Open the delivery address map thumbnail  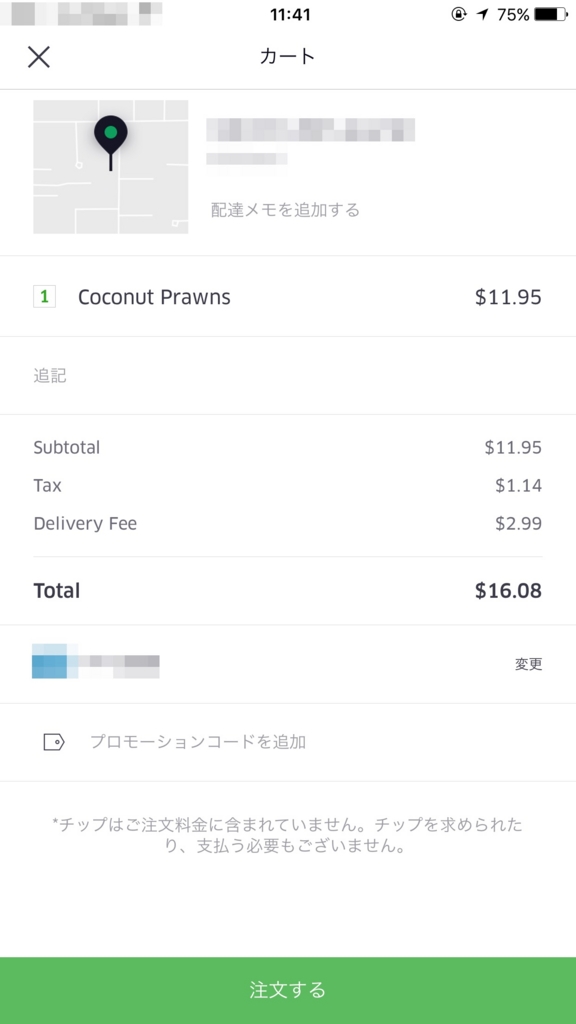coord(110,167)
